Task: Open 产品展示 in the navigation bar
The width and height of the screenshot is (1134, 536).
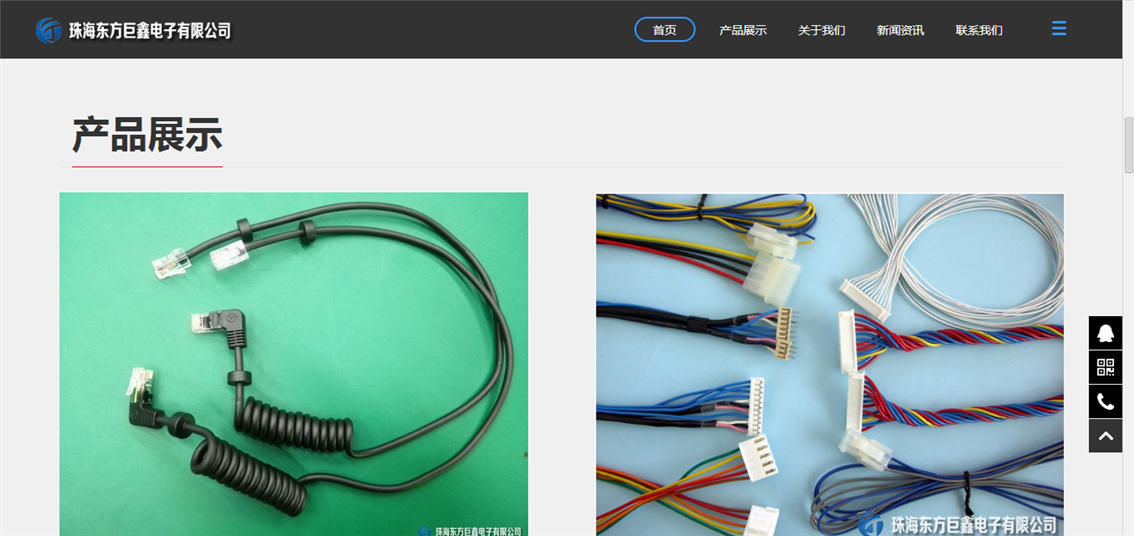Action: (742, 30)
